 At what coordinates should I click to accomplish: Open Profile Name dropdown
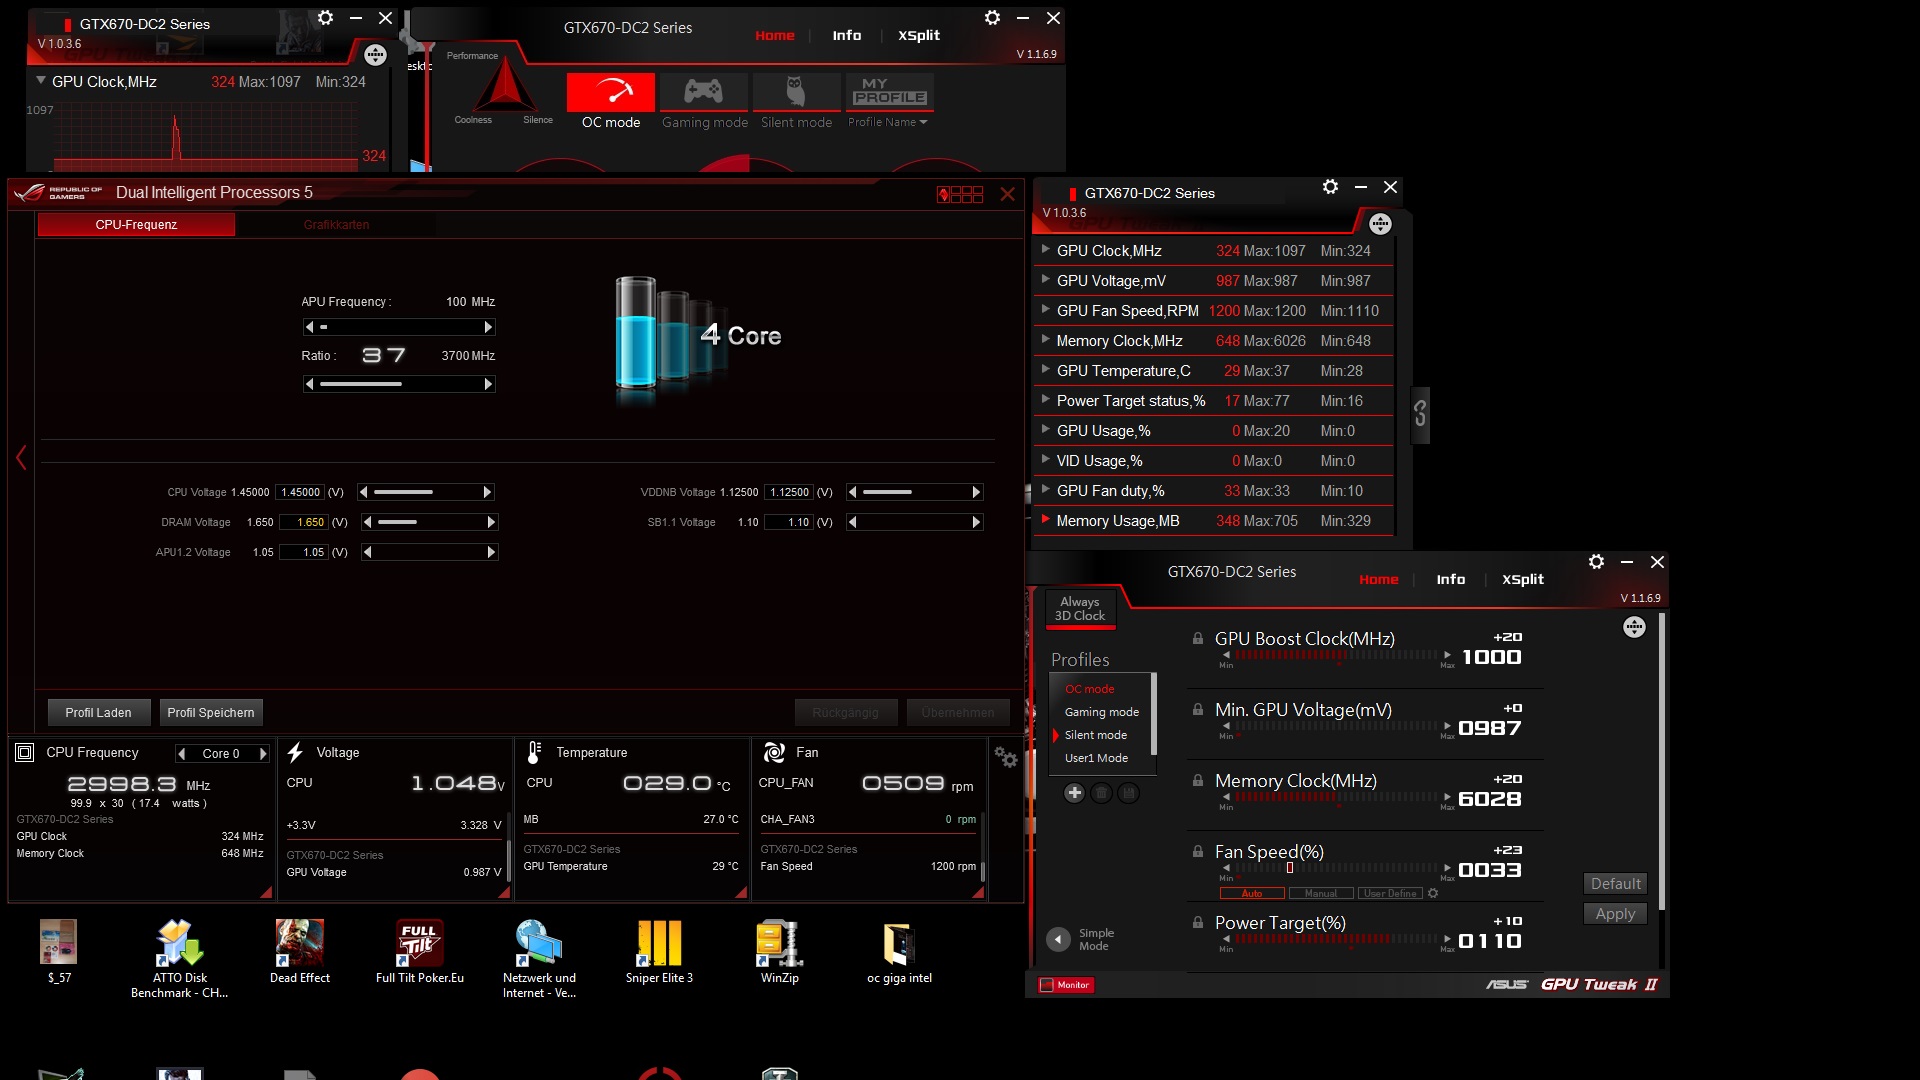pyautogui.click(x=888, y=122)
